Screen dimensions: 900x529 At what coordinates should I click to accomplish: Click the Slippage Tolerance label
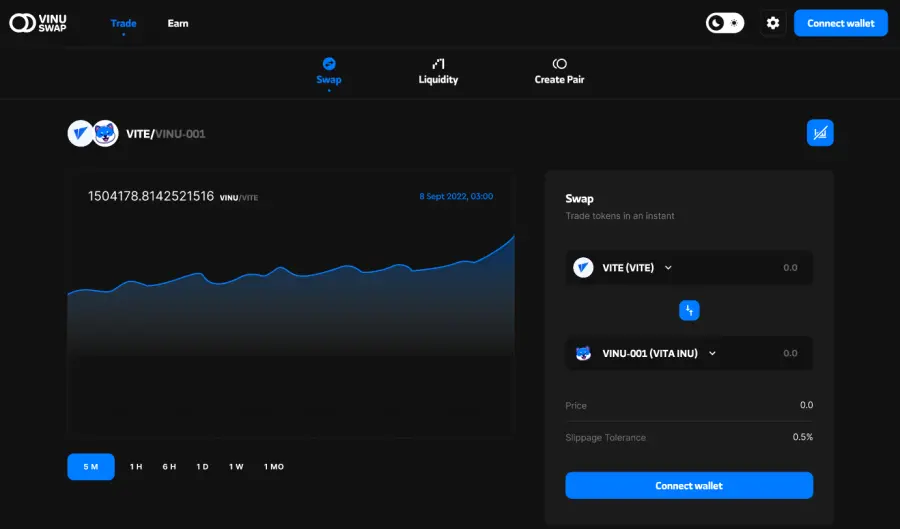click(605, 437)
